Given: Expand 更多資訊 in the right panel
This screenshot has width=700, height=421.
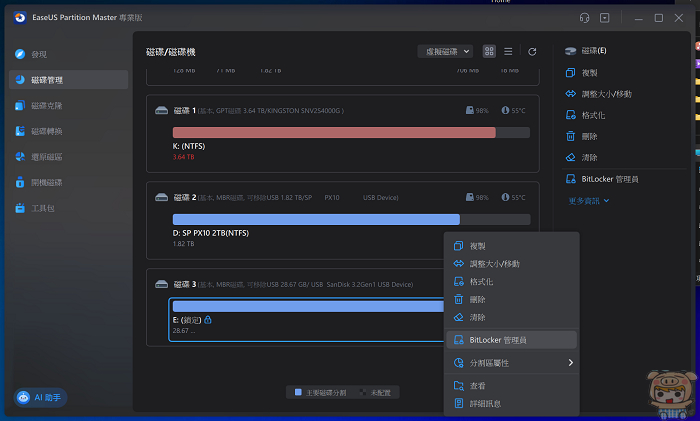Looking at the screenshot, I should point(588,200).
